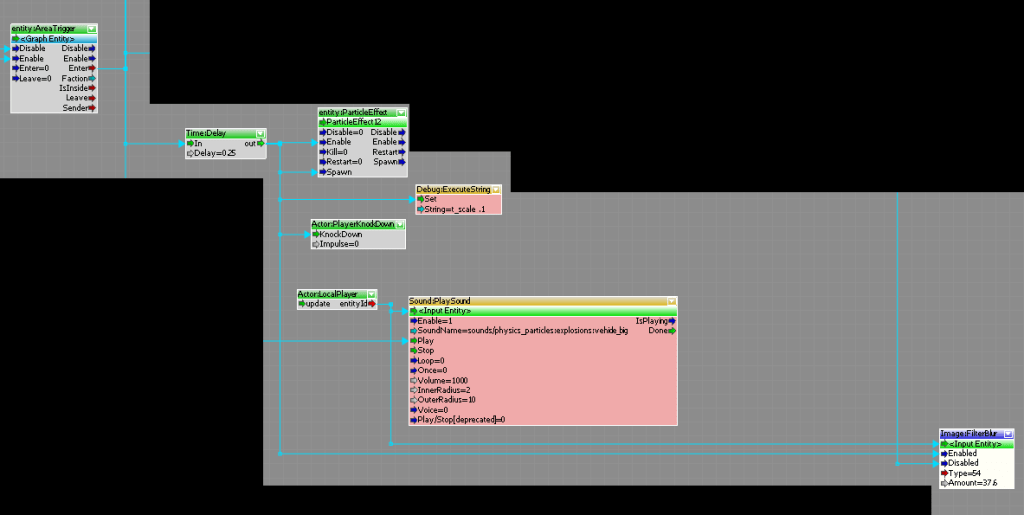Image resolution: width=1024 pixels, height=515 pixels.
Task: Click the AreaTrigger Enter output port arrow
Action: [92, 68]
